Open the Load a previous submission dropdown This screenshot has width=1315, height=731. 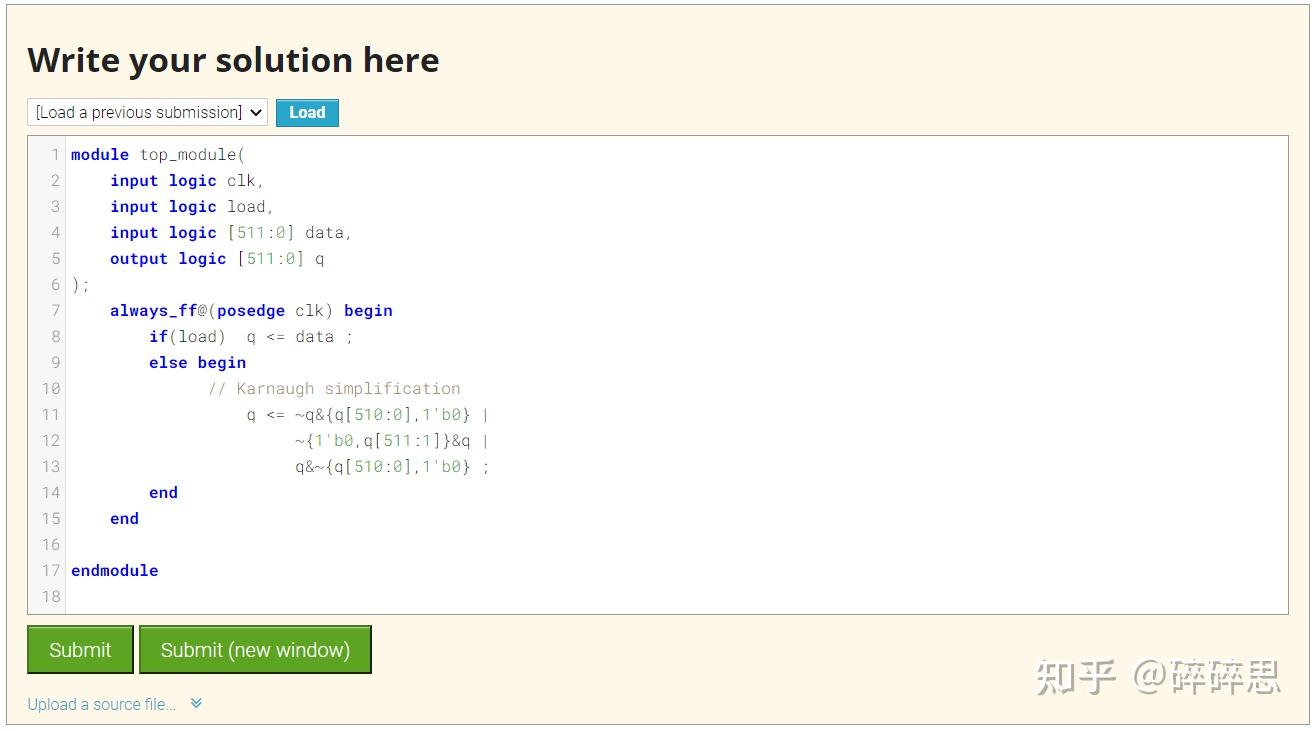coord(147,112)
